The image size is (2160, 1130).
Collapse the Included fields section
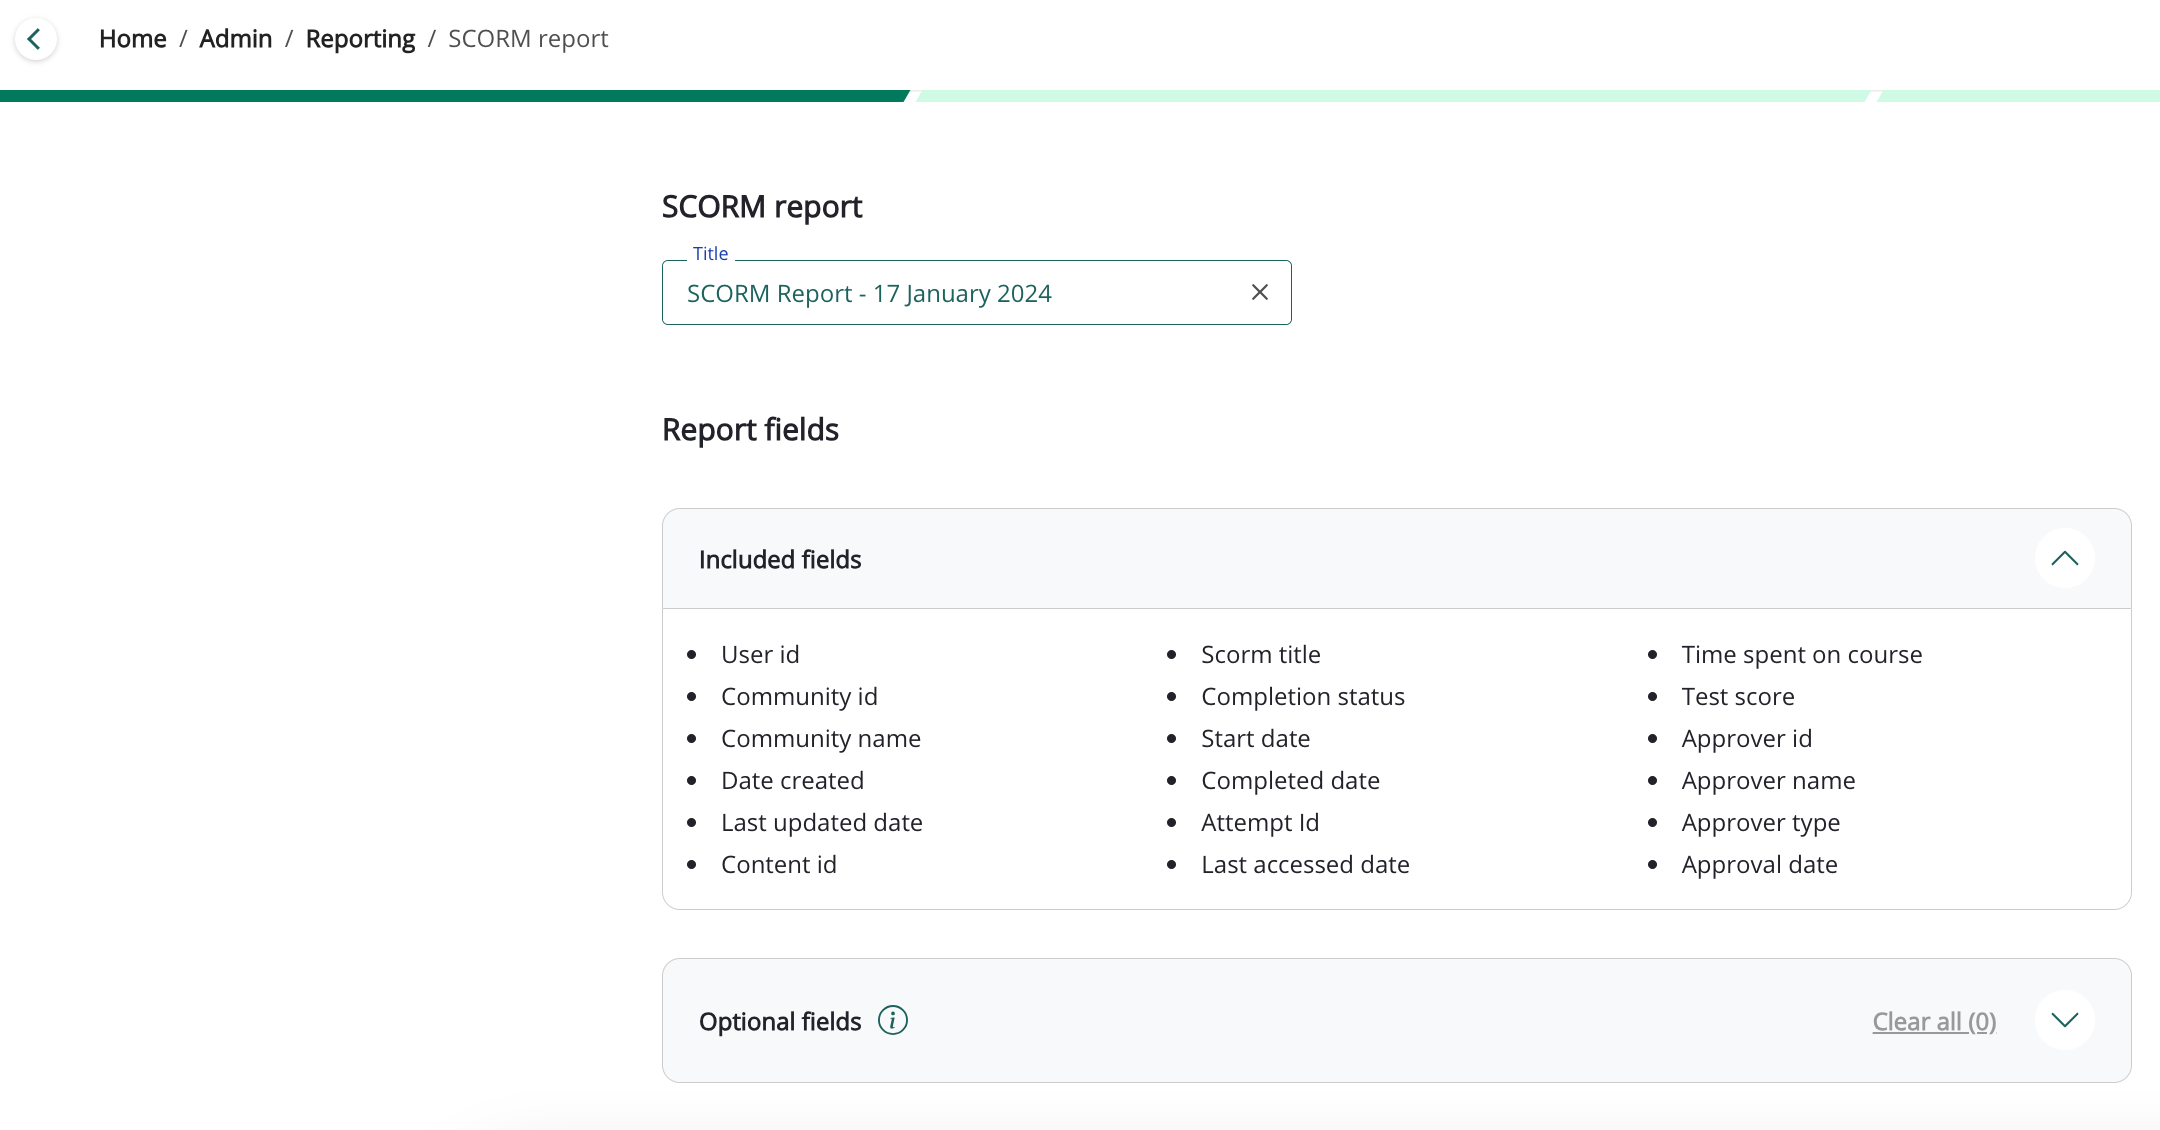click(2064, 559)
